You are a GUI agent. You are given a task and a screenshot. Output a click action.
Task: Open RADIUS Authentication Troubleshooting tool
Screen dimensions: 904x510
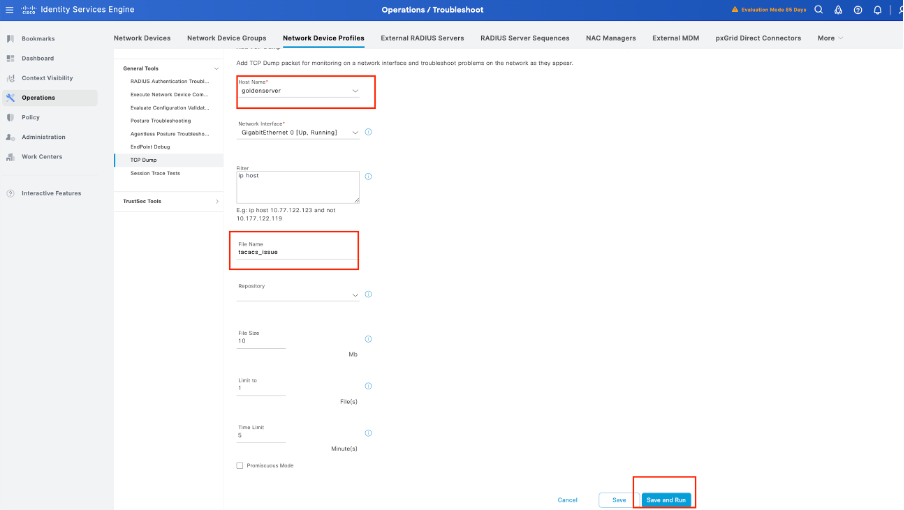[x=170, y=82]
